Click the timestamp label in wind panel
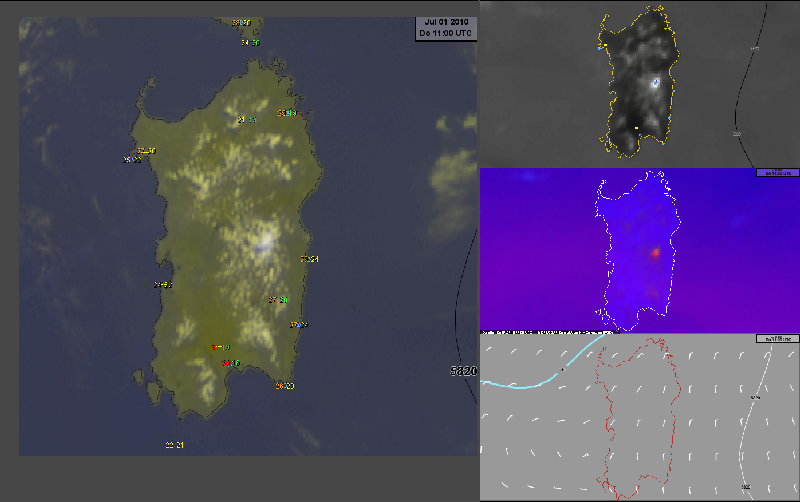This screenshot has width=800, height=502. point(776,339)
